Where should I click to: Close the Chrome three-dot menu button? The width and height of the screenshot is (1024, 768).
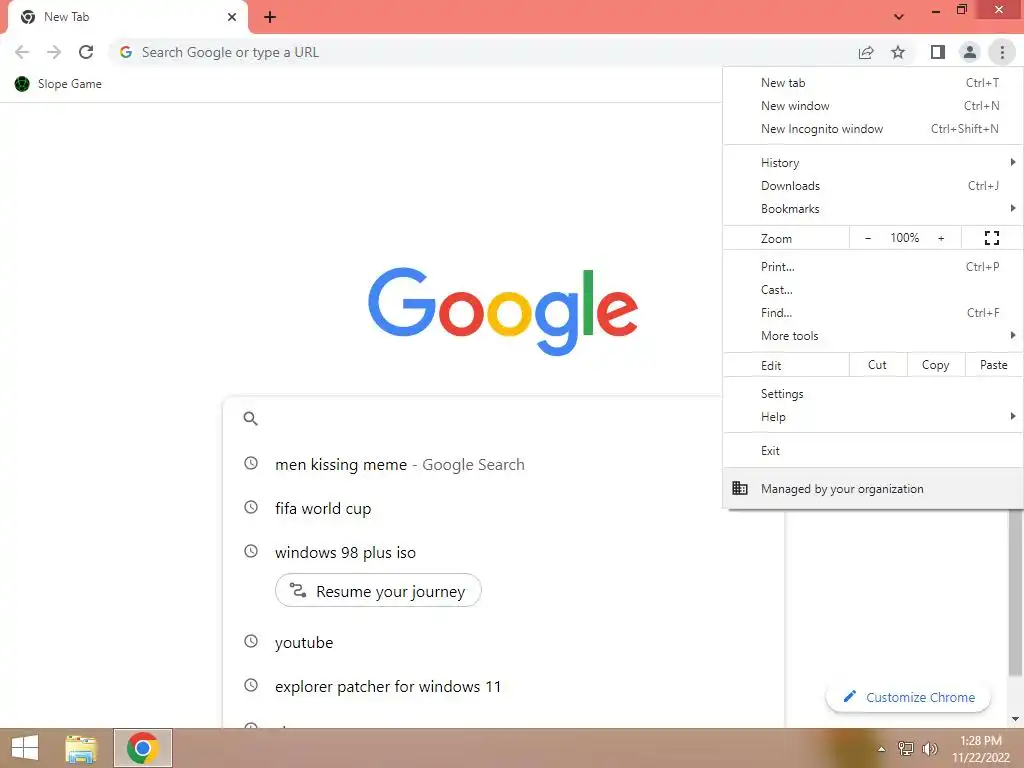coord(1002,52)
